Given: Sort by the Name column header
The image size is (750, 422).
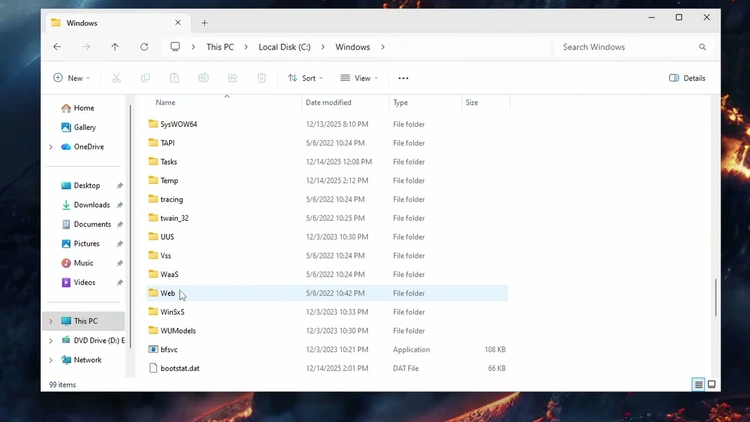Looking at the screenshot, I should [x=165, y=102].
